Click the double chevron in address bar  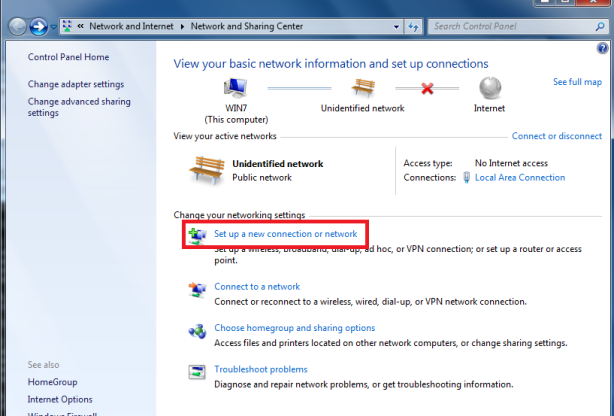pyautogui.click(x=81, y=26)
